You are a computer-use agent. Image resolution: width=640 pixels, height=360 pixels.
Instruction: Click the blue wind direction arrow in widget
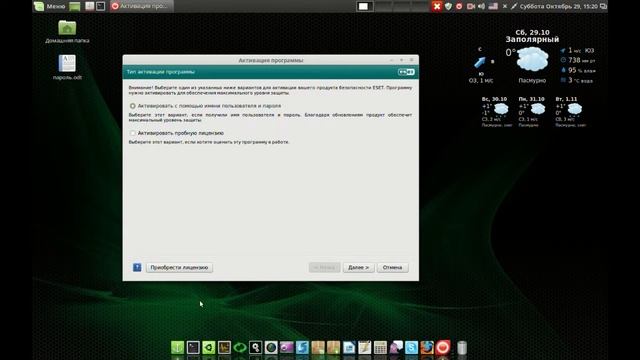tap(480, 62)
